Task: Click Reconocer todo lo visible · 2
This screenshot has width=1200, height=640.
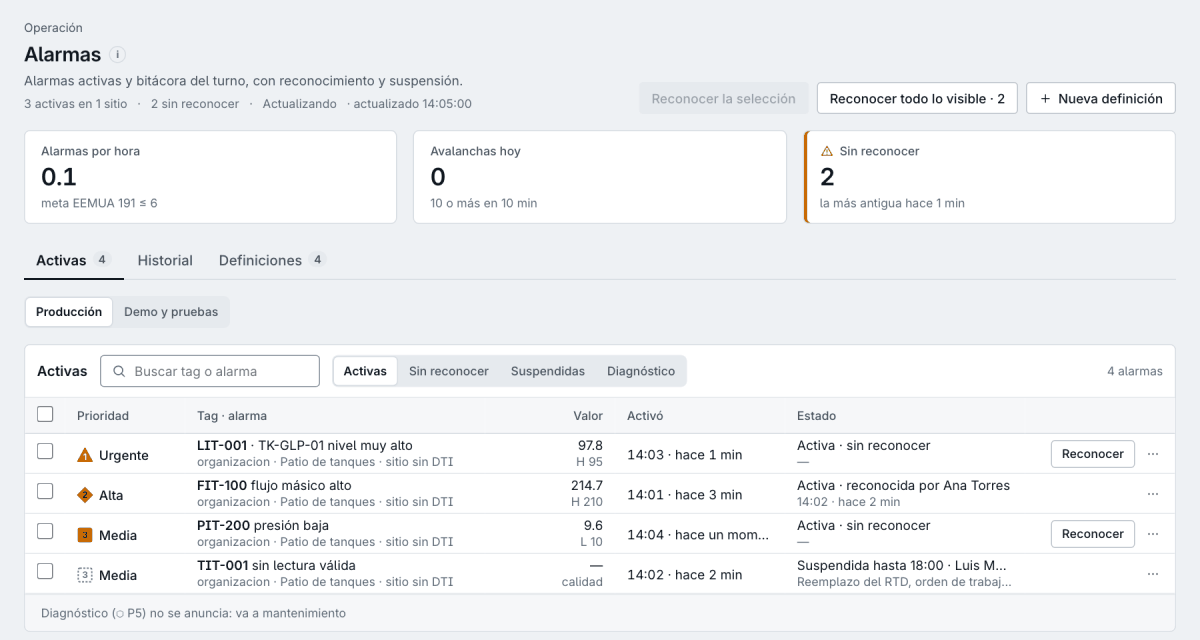Action: point(917,98)
